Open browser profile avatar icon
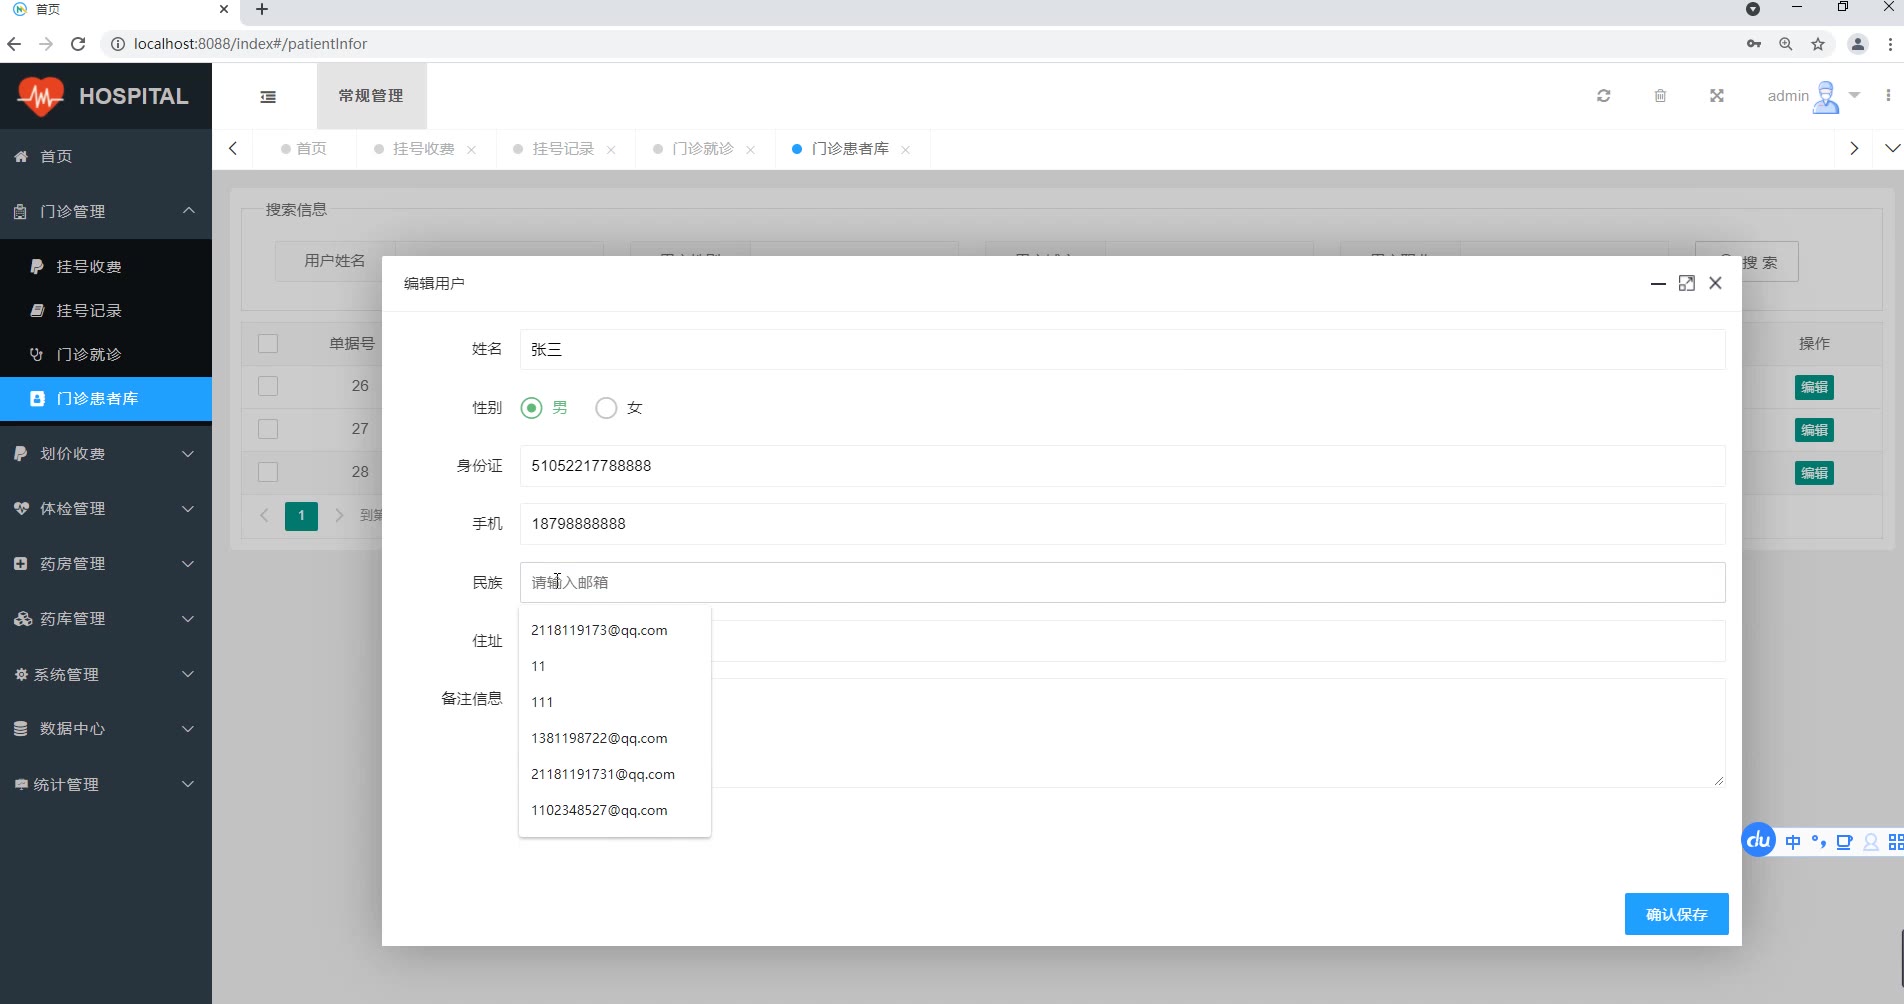 (x=1858, y=44)
